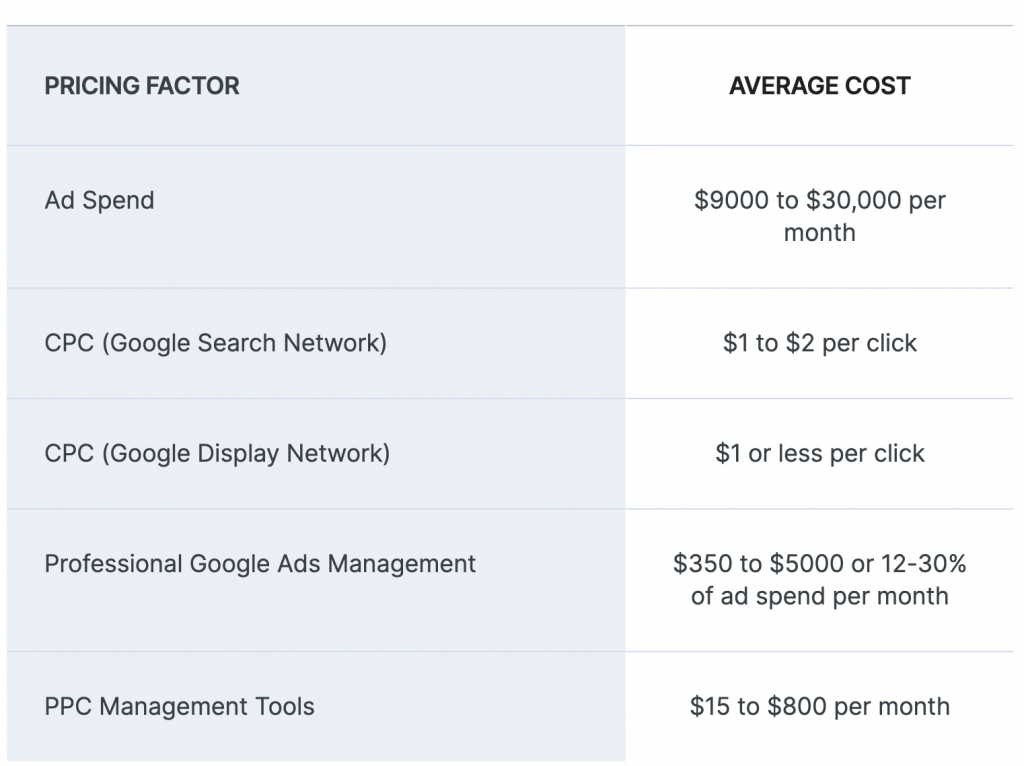
Task: Select the Professional Google Ads Management label
Action: (x=260, y=564)
